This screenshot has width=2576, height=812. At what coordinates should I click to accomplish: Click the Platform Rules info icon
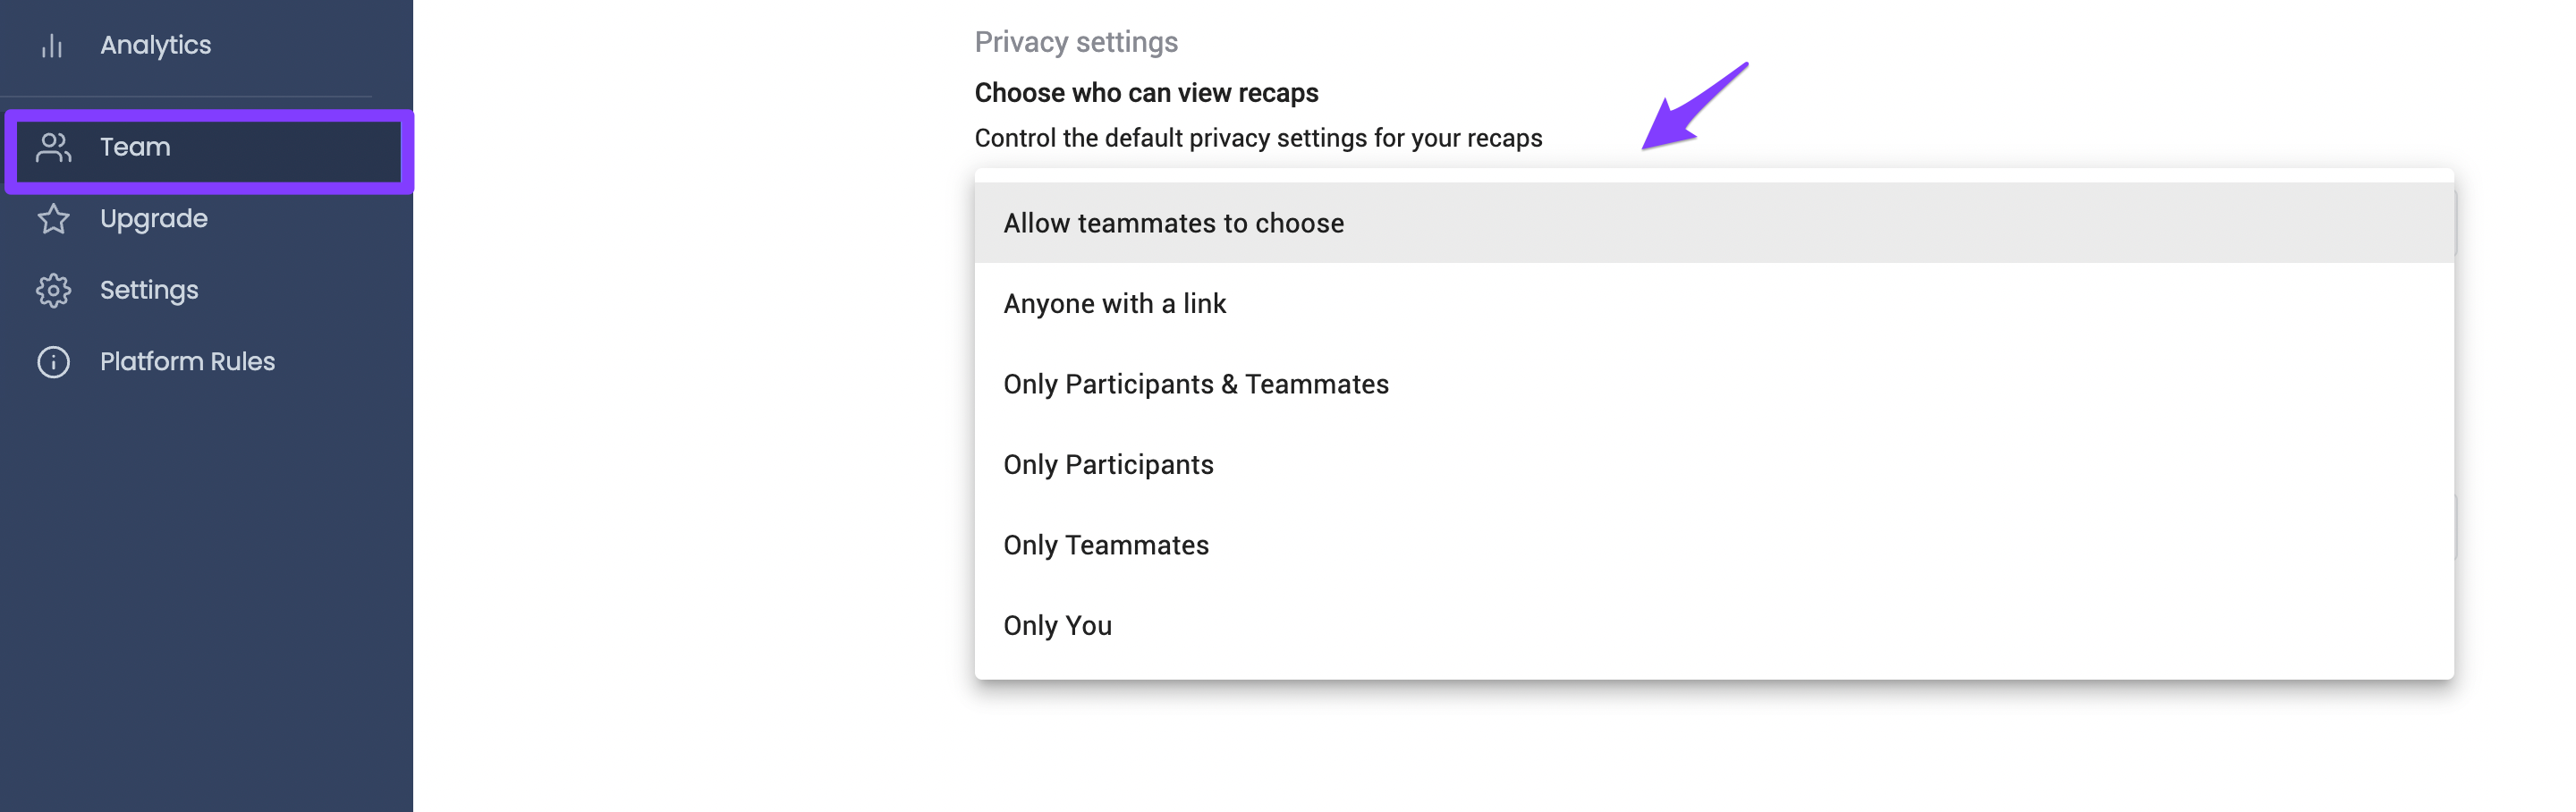53,362
